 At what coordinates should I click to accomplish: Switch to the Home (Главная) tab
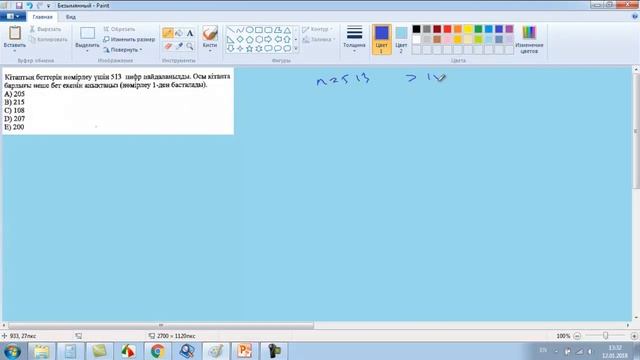(42, 17)
